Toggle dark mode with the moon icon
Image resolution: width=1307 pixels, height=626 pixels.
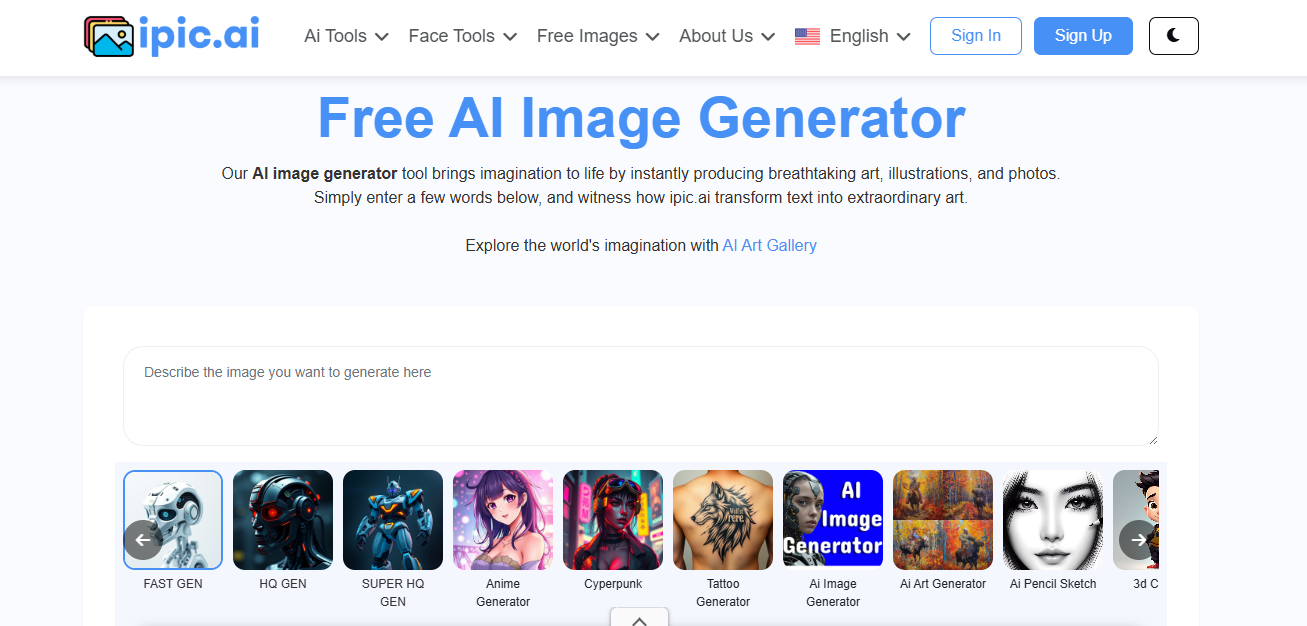pyautogui.click(x=1174, y=35)
